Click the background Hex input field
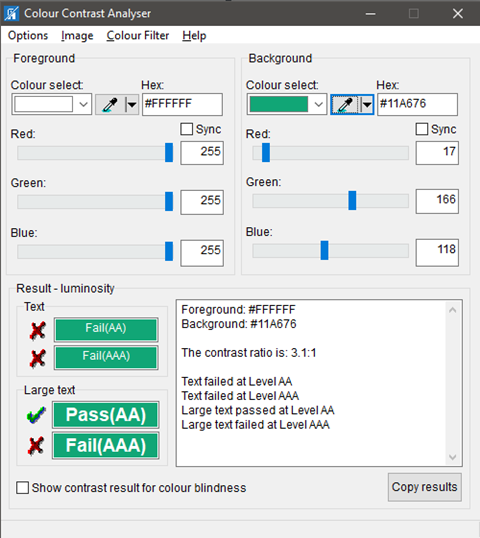The height and width of the screenshot is (538, 480). (x=417, y=104)
